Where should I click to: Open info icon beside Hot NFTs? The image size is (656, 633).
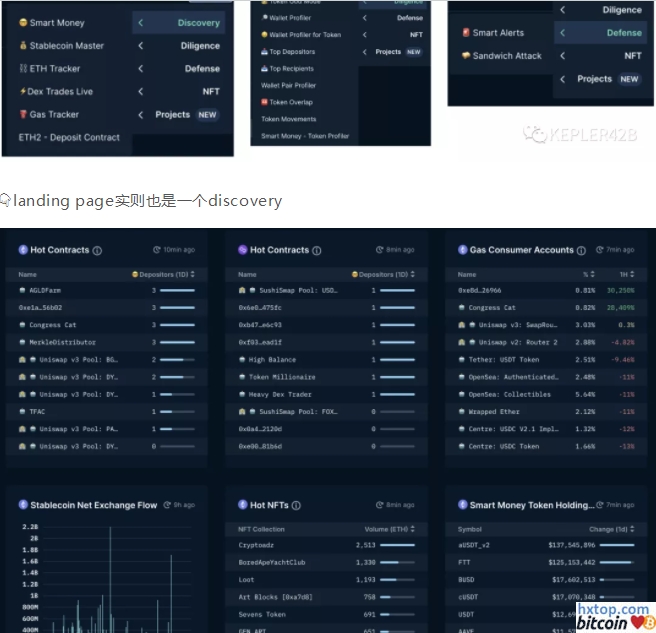pyautogui.click(x=296, y=506)
